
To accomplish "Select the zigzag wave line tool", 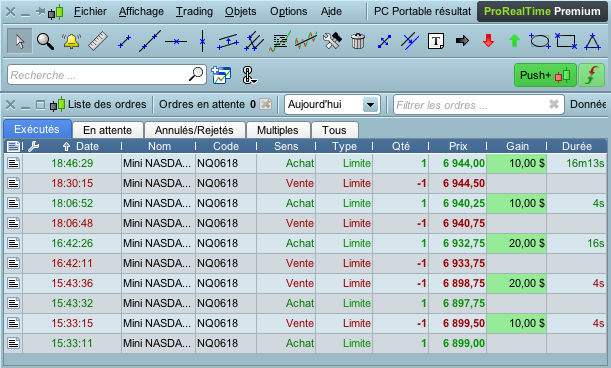I will point(306,41).
